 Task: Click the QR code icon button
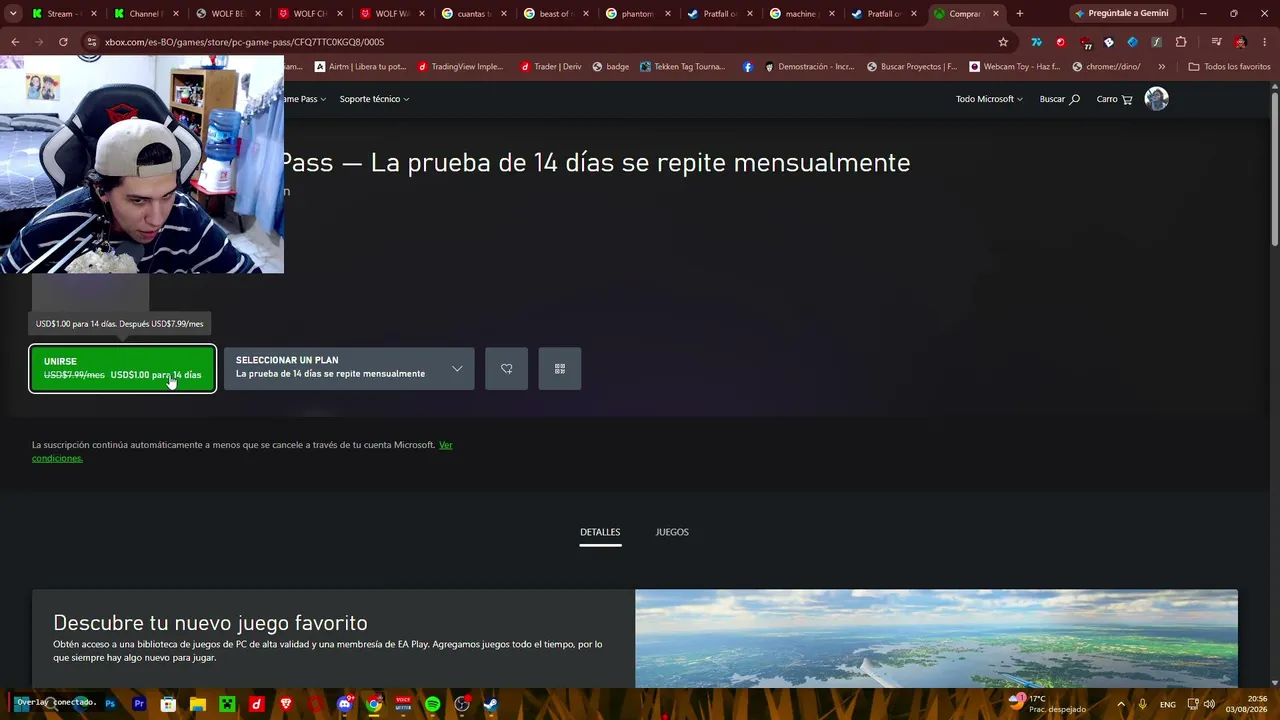pos(560,368)
